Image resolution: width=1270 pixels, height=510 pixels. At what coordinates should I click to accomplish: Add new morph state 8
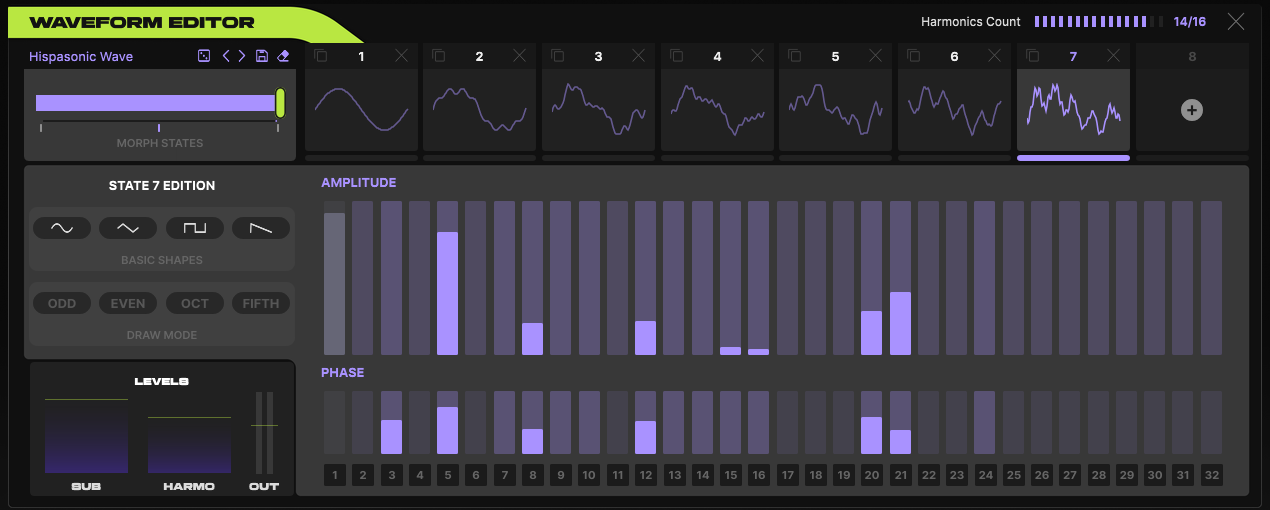[x=1192, y=110]
